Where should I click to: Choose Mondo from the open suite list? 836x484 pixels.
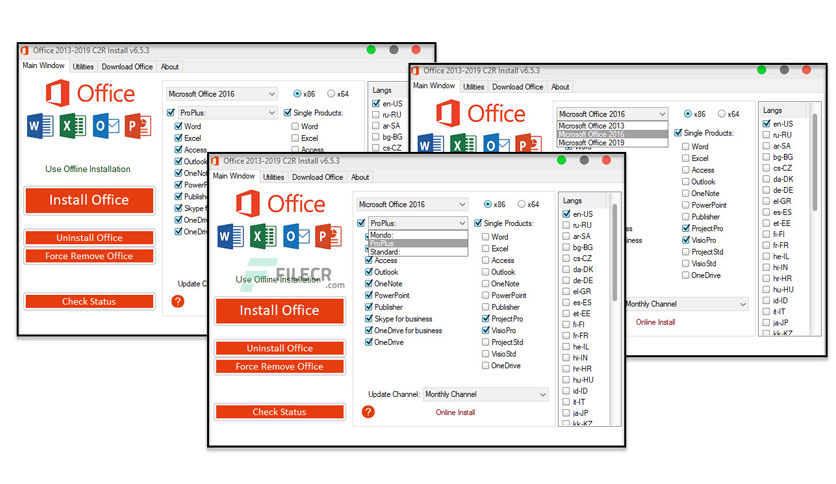click(x=418, y=235)
